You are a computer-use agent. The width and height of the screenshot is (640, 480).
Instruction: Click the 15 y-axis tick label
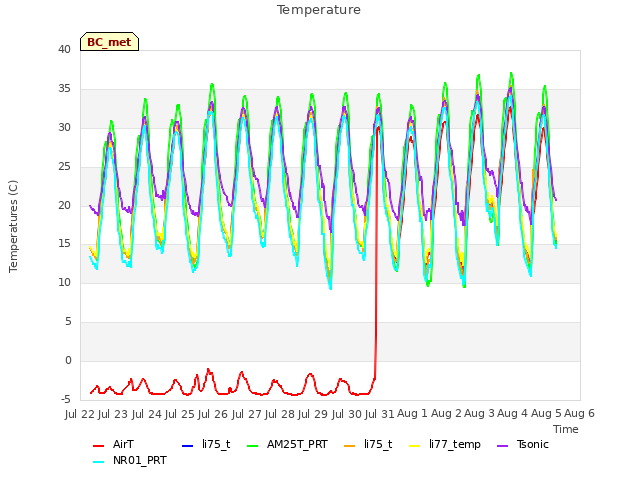click(64, 244)
